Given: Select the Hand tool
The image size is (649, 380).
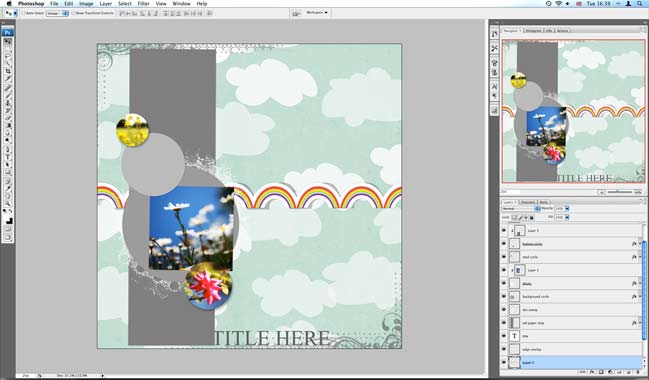Looking at the screenshot, I should (x=8, y=196).
